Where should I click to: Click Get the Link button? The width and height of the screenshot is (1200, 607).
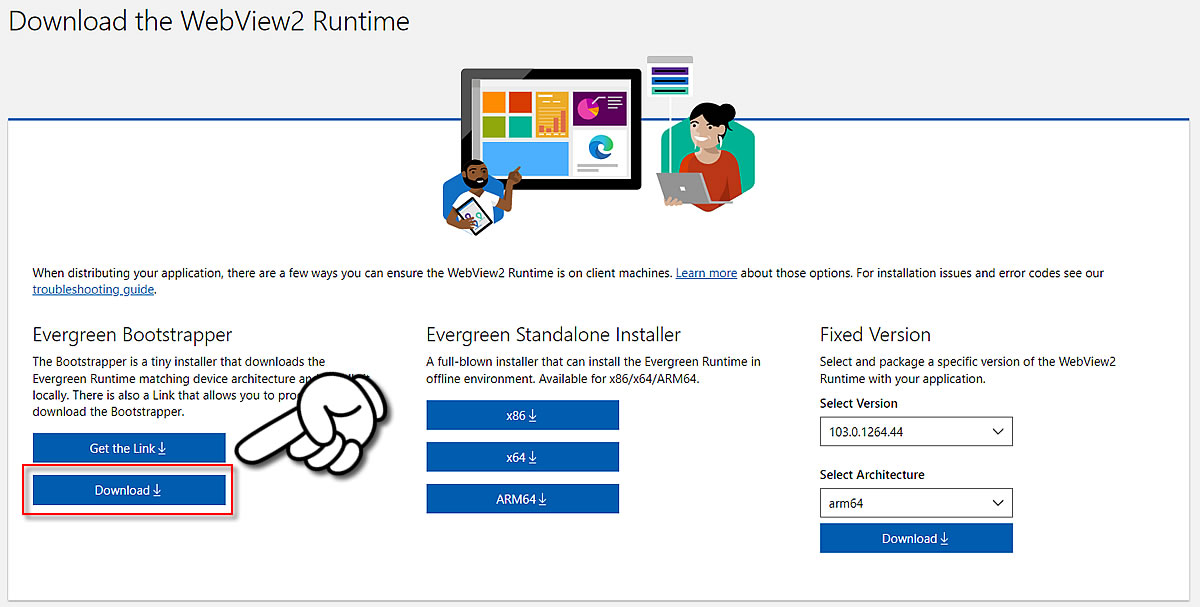[129, 448]
